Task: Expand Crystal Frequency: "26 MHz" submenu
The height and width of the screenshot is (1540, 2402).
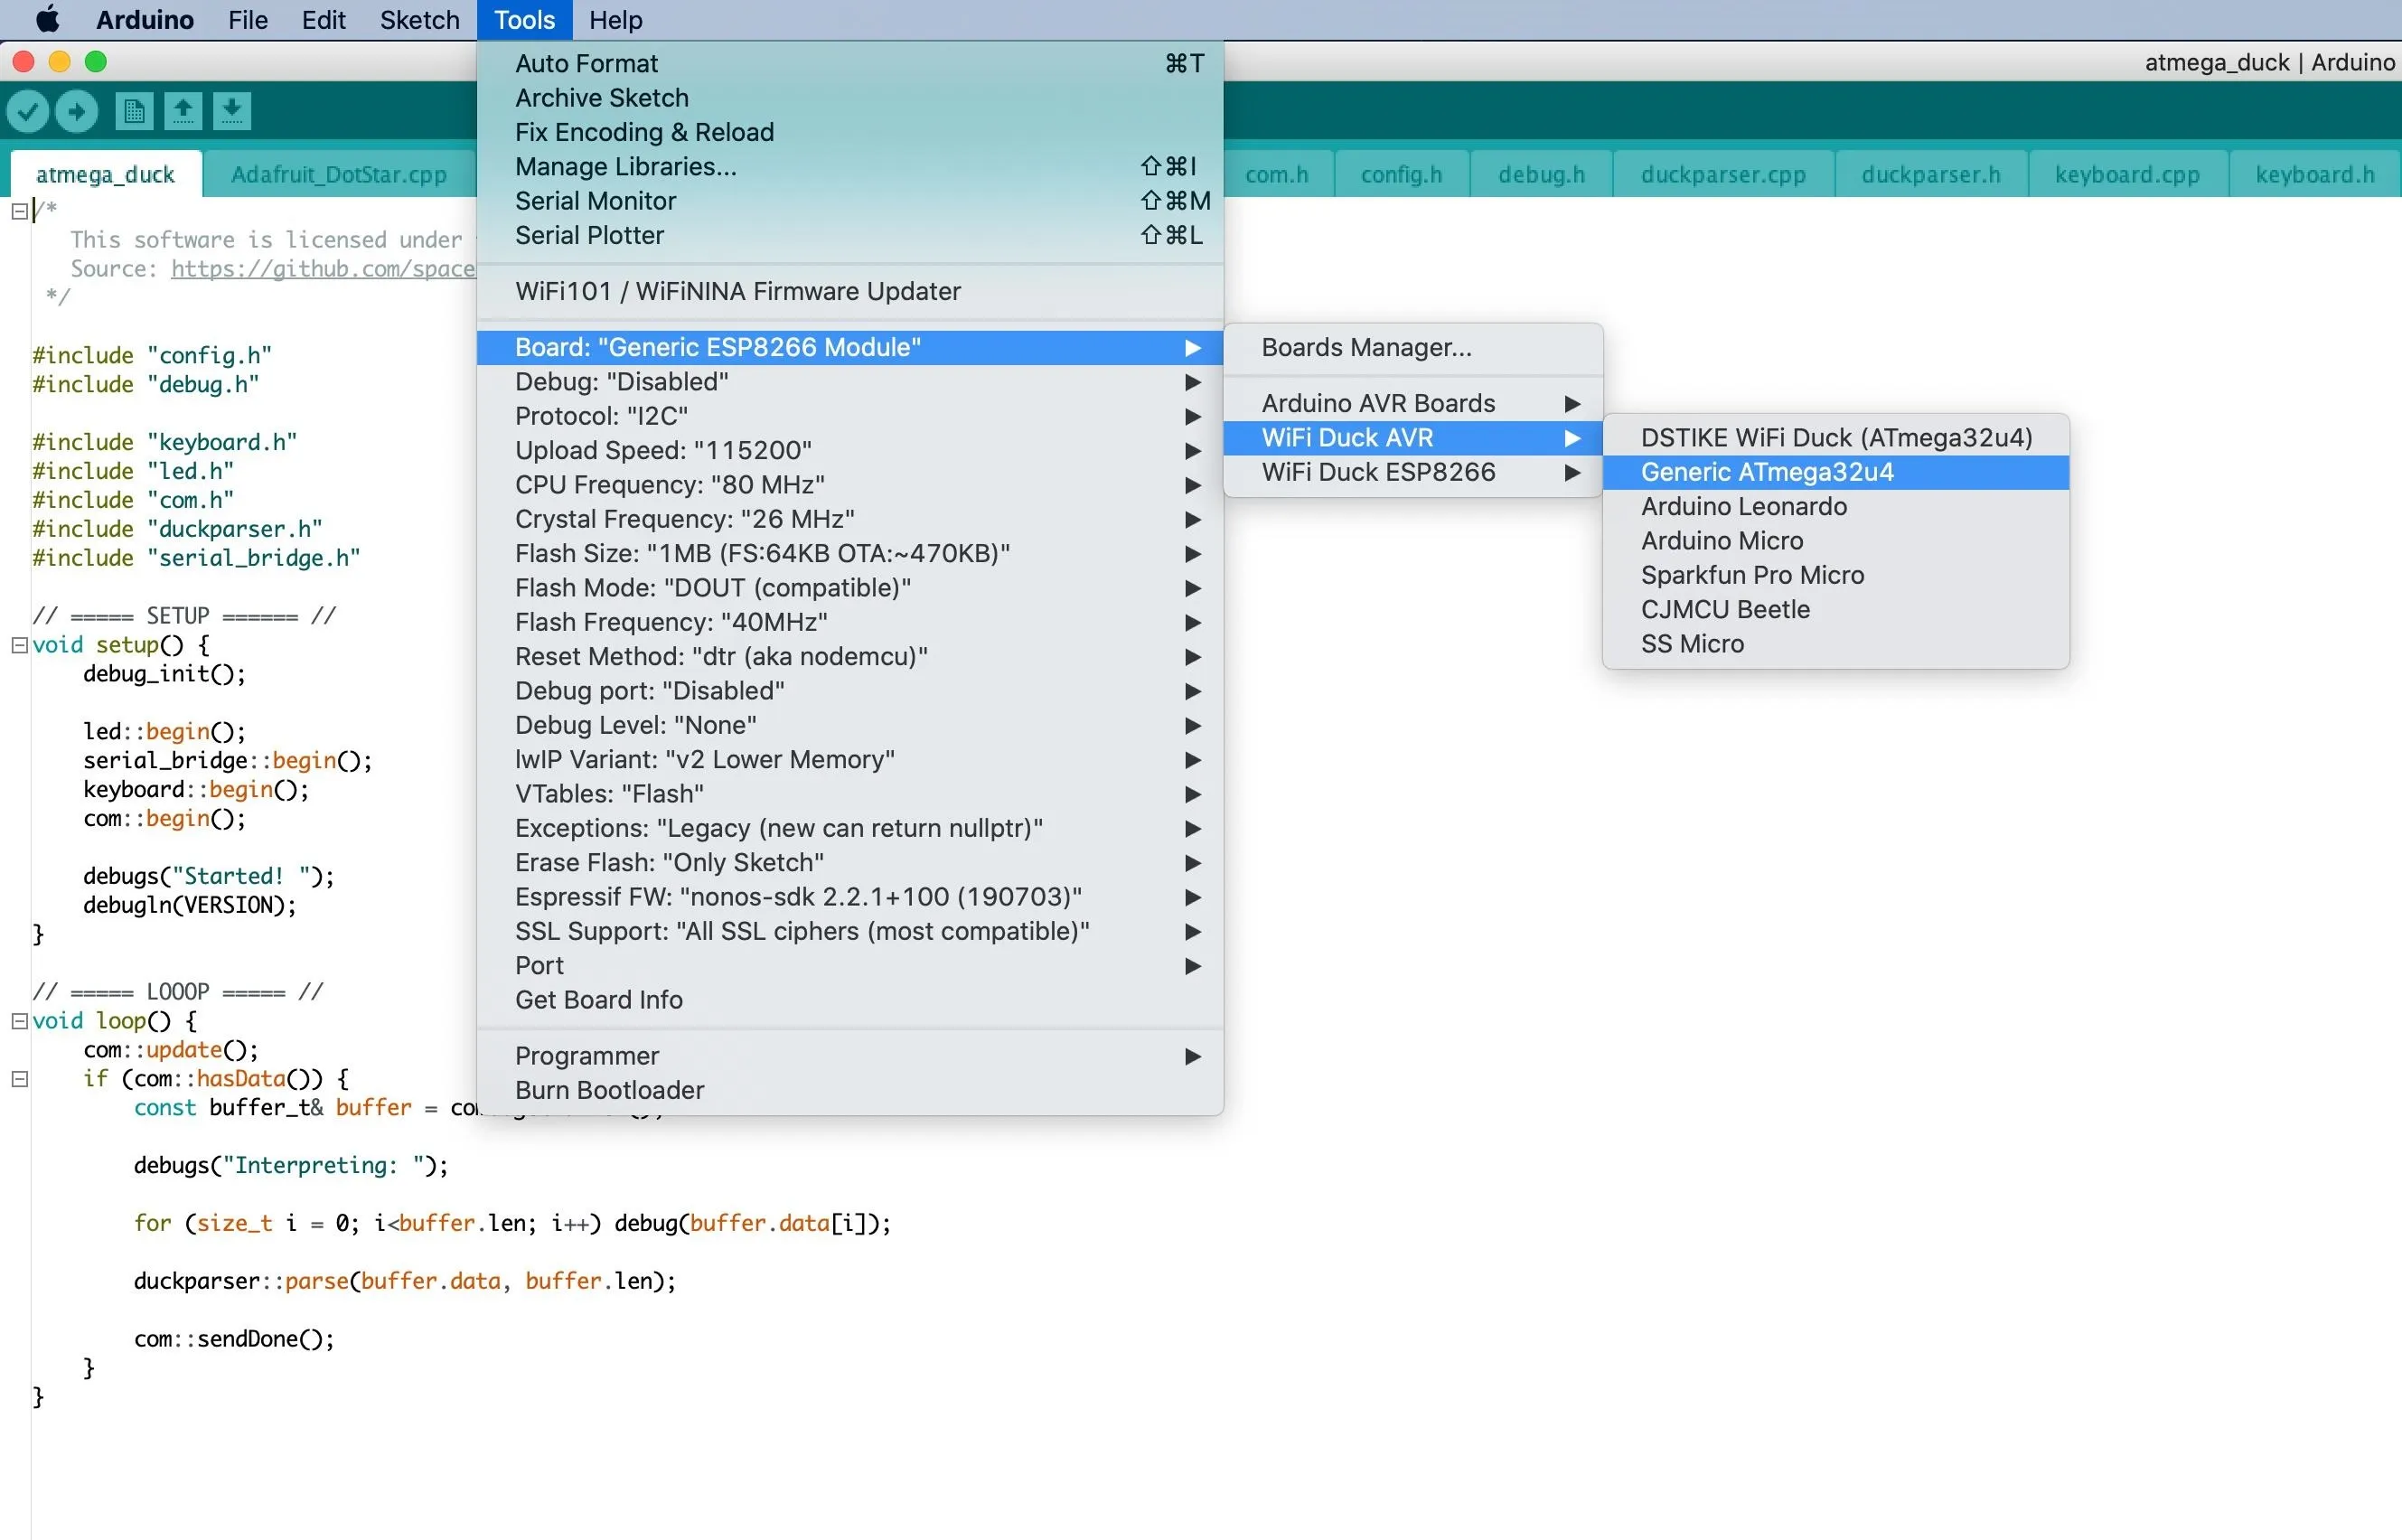Action: click(x=850, y=519)
